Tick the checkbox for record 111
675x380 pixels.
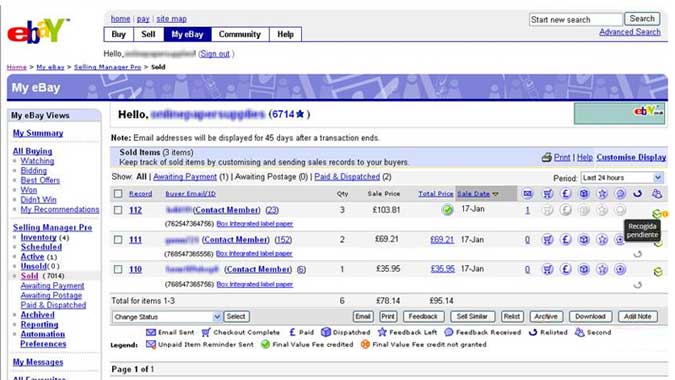(x=118, y=240)
